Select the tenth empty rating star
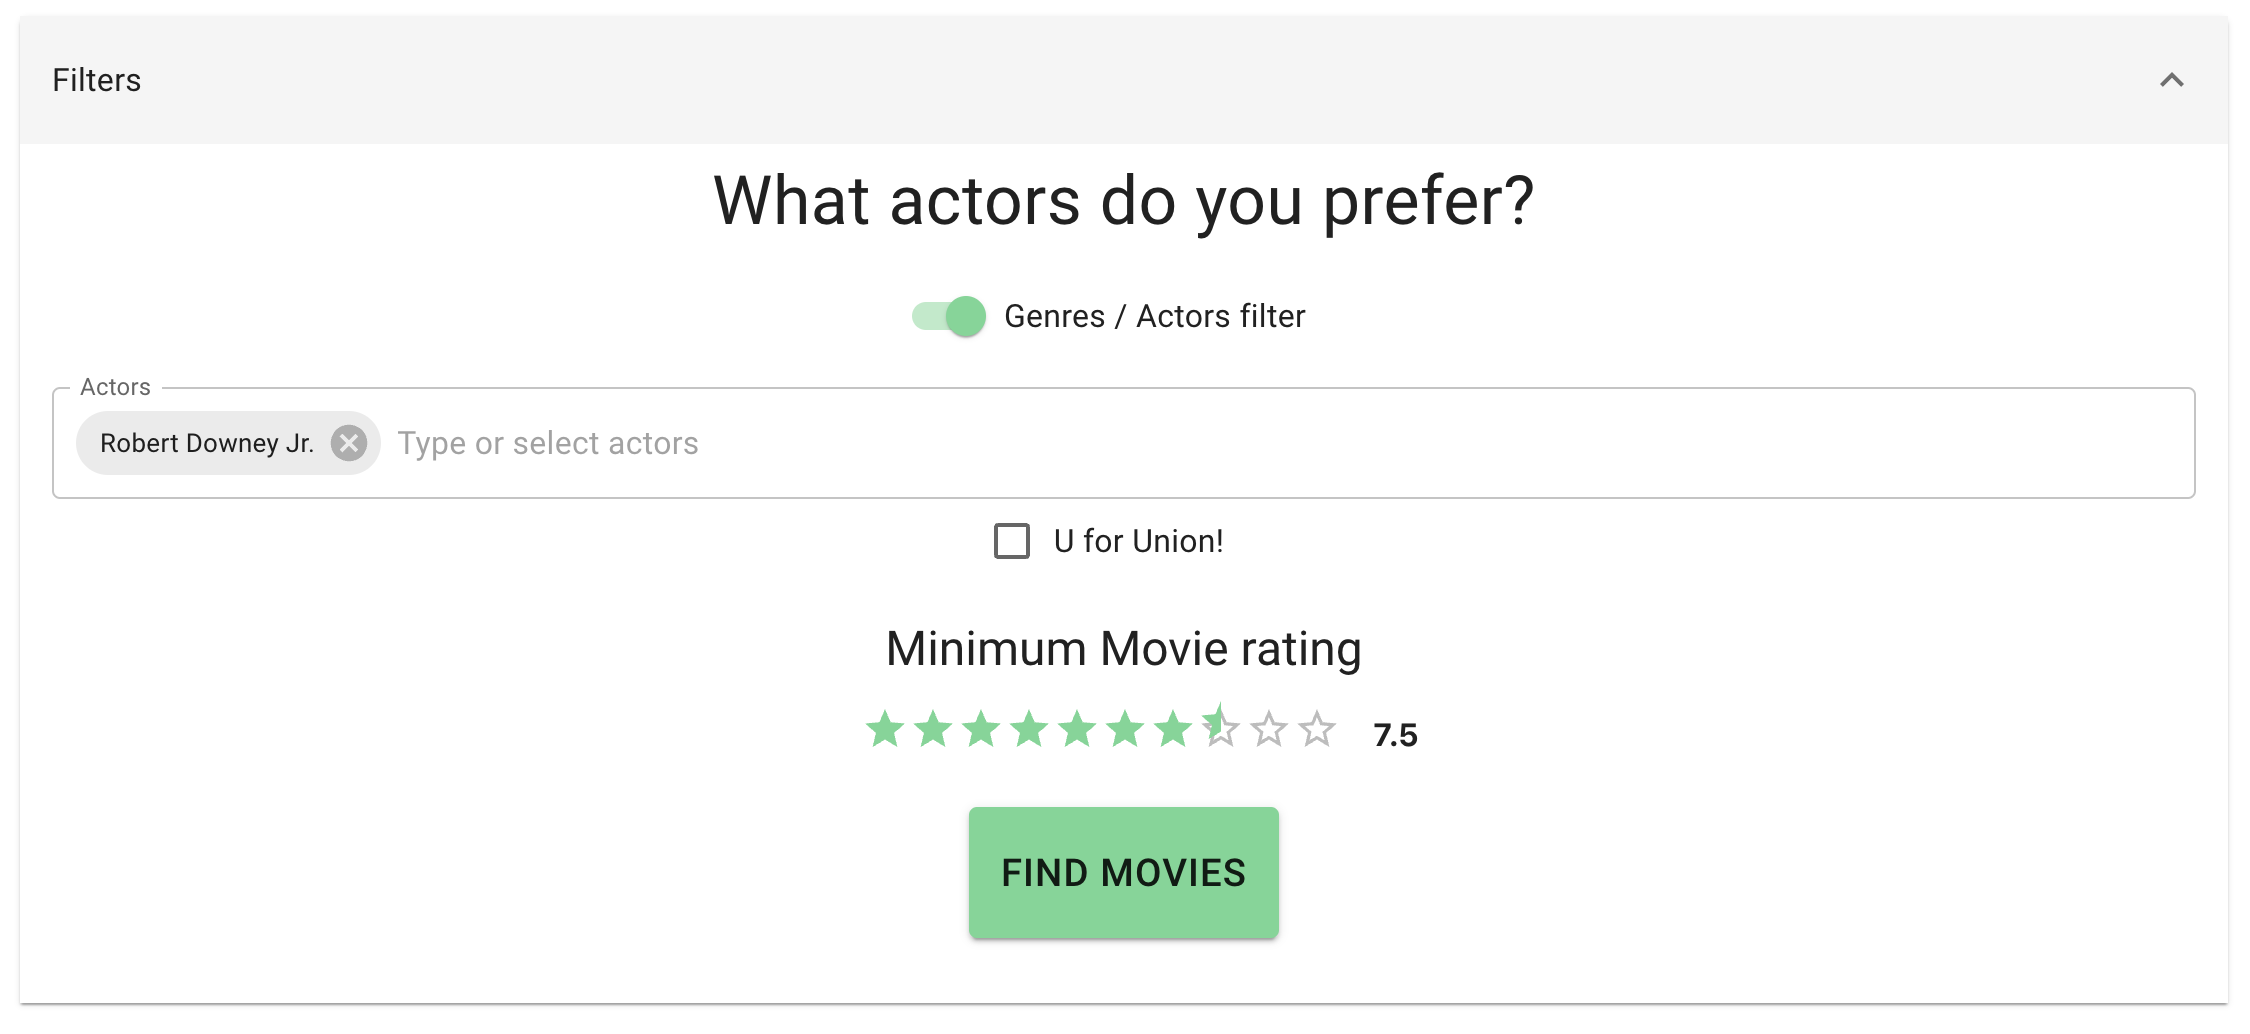 point(1317,729)
